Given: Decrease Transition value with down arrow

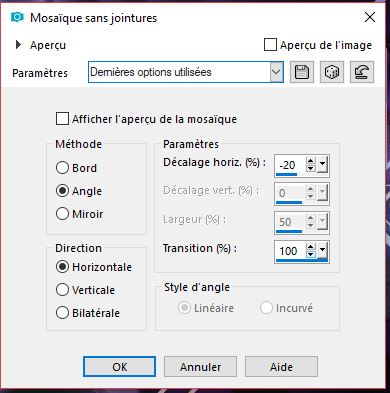Looking at the screenshot, I should coord(311,254).
